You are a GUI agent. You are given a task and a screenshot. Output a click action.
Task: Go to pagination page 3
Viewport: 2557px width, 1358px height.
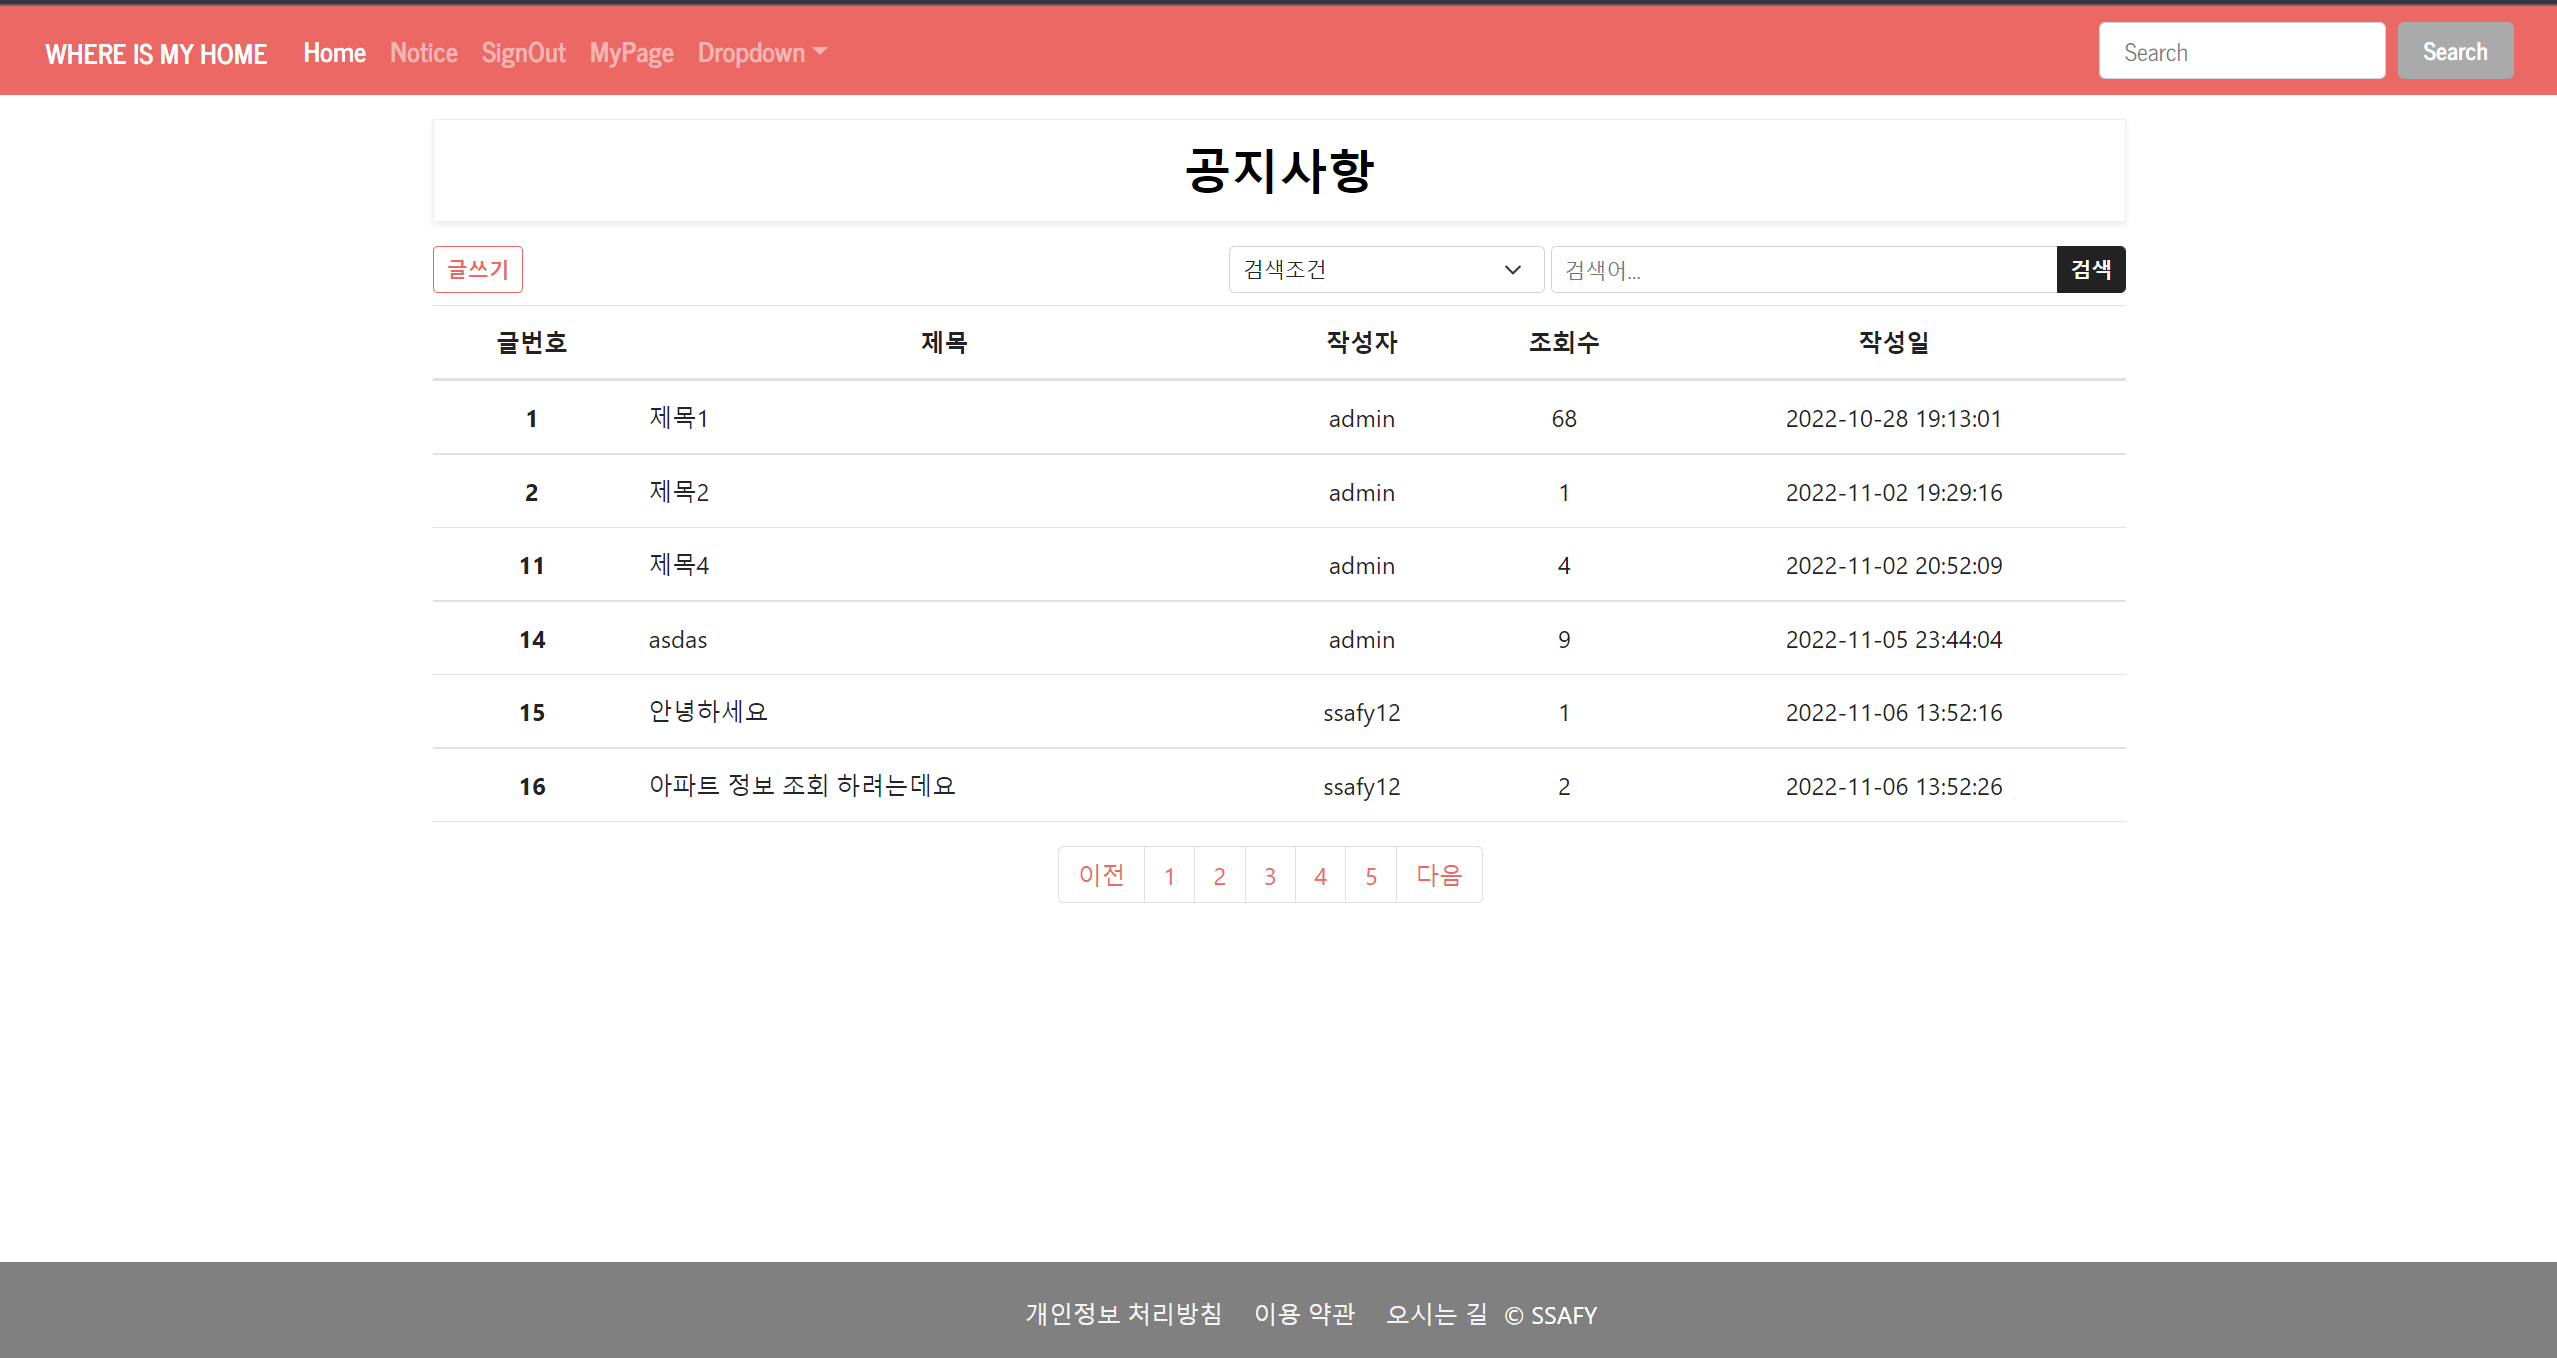(x=1269, y=876)
